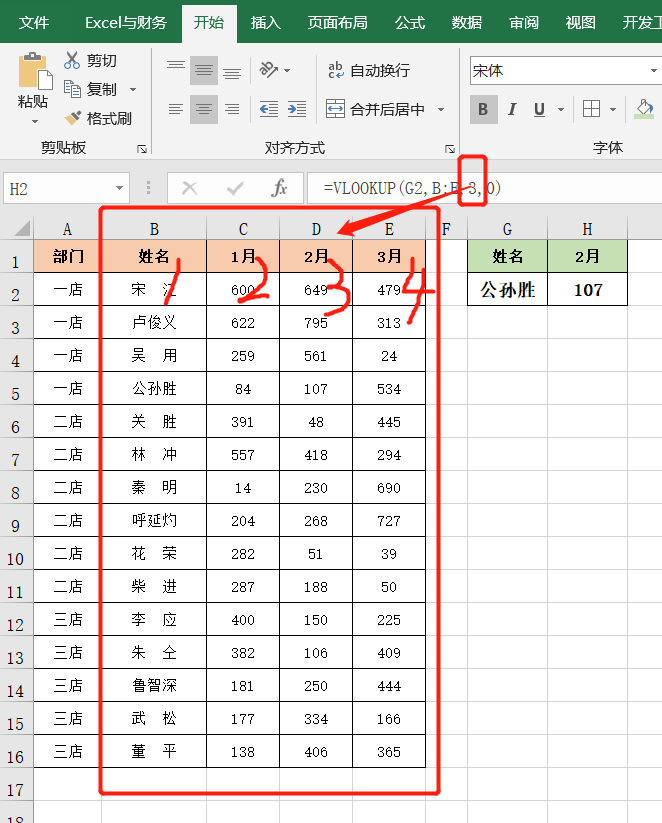Open the borders dropdown arrow
Screen dimensions: 662x823
coord(613,110)
